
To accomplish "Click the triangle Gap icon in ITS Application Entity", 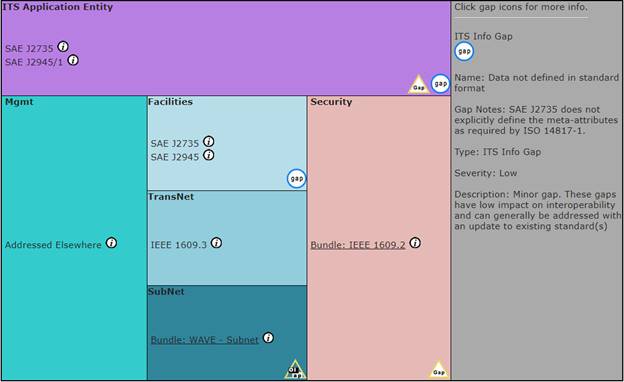I will (419, 84).
